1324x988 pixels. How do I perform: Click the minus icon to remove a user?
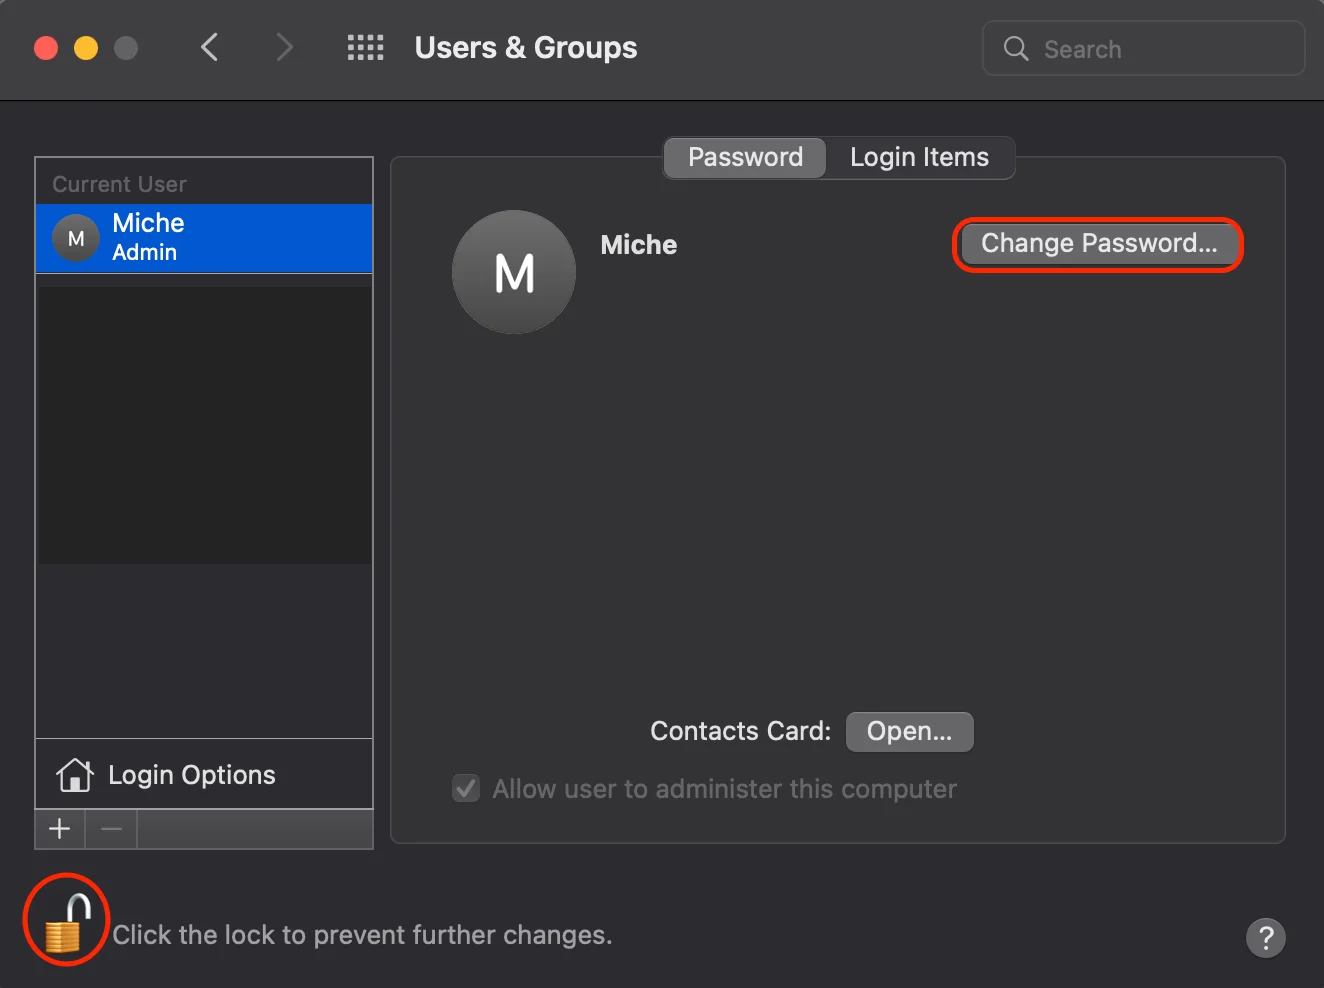pos(110,828)
